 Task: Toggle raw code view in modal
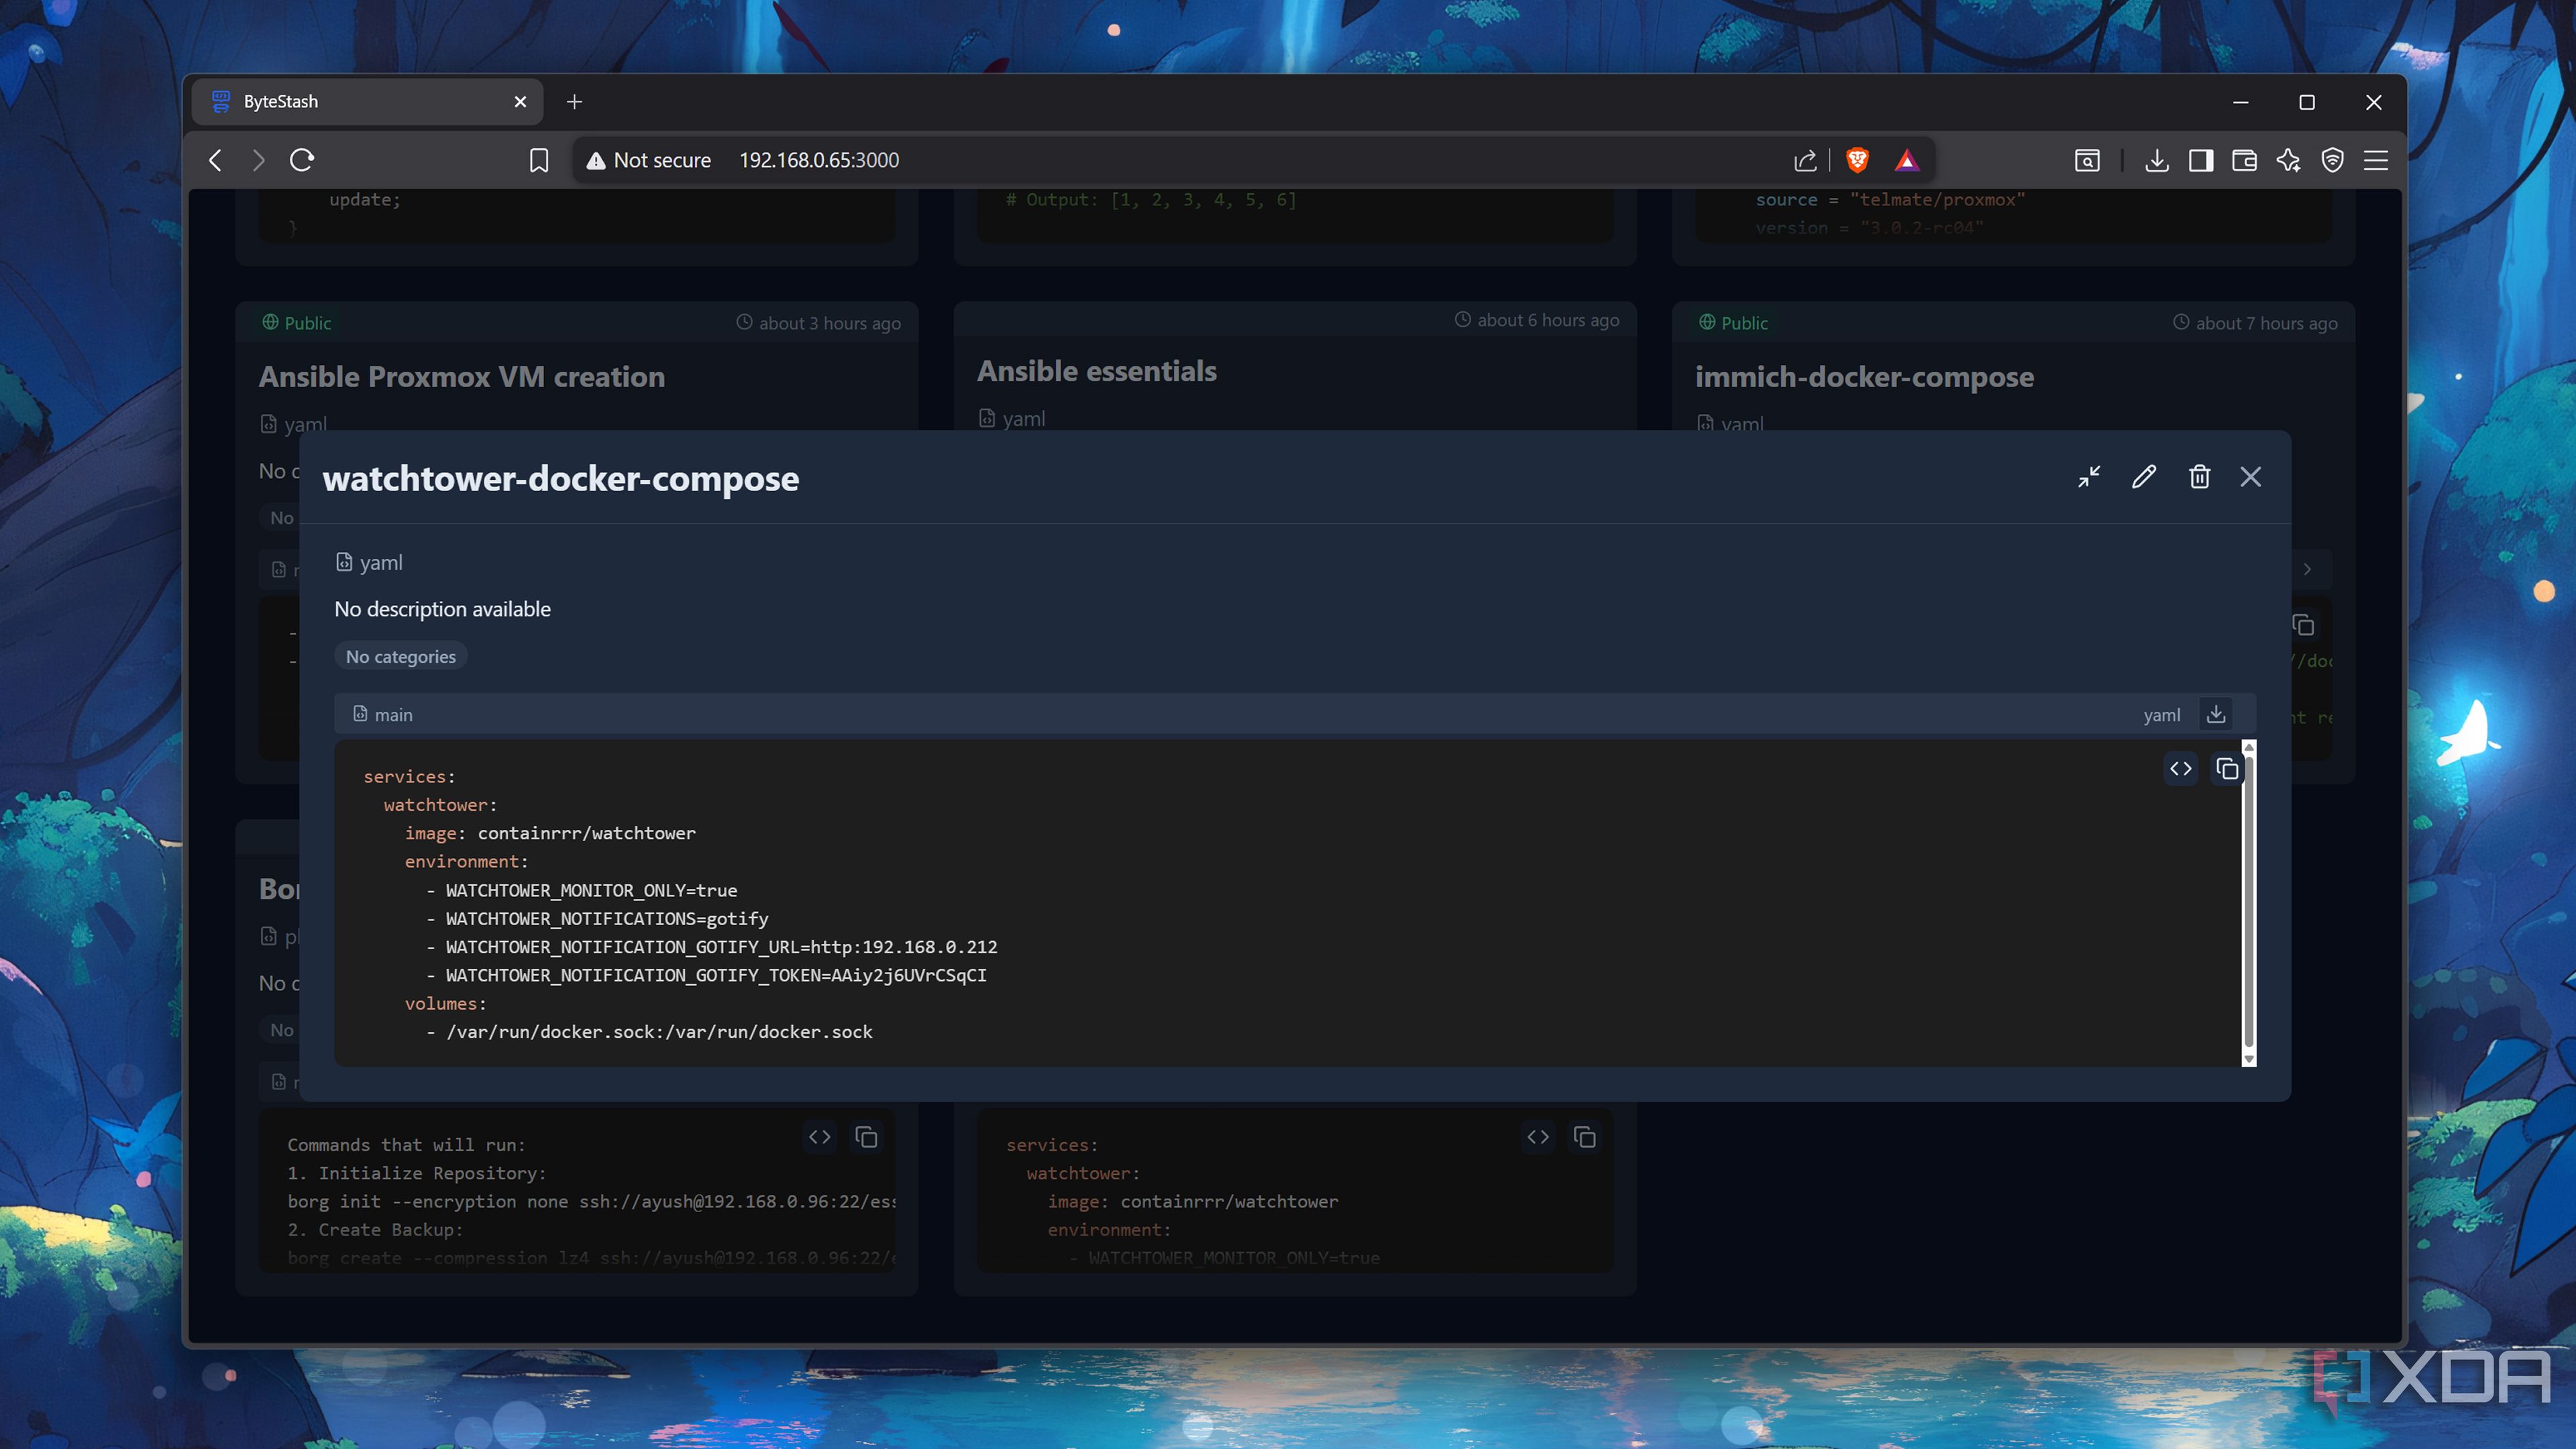tap(2181, 768)
